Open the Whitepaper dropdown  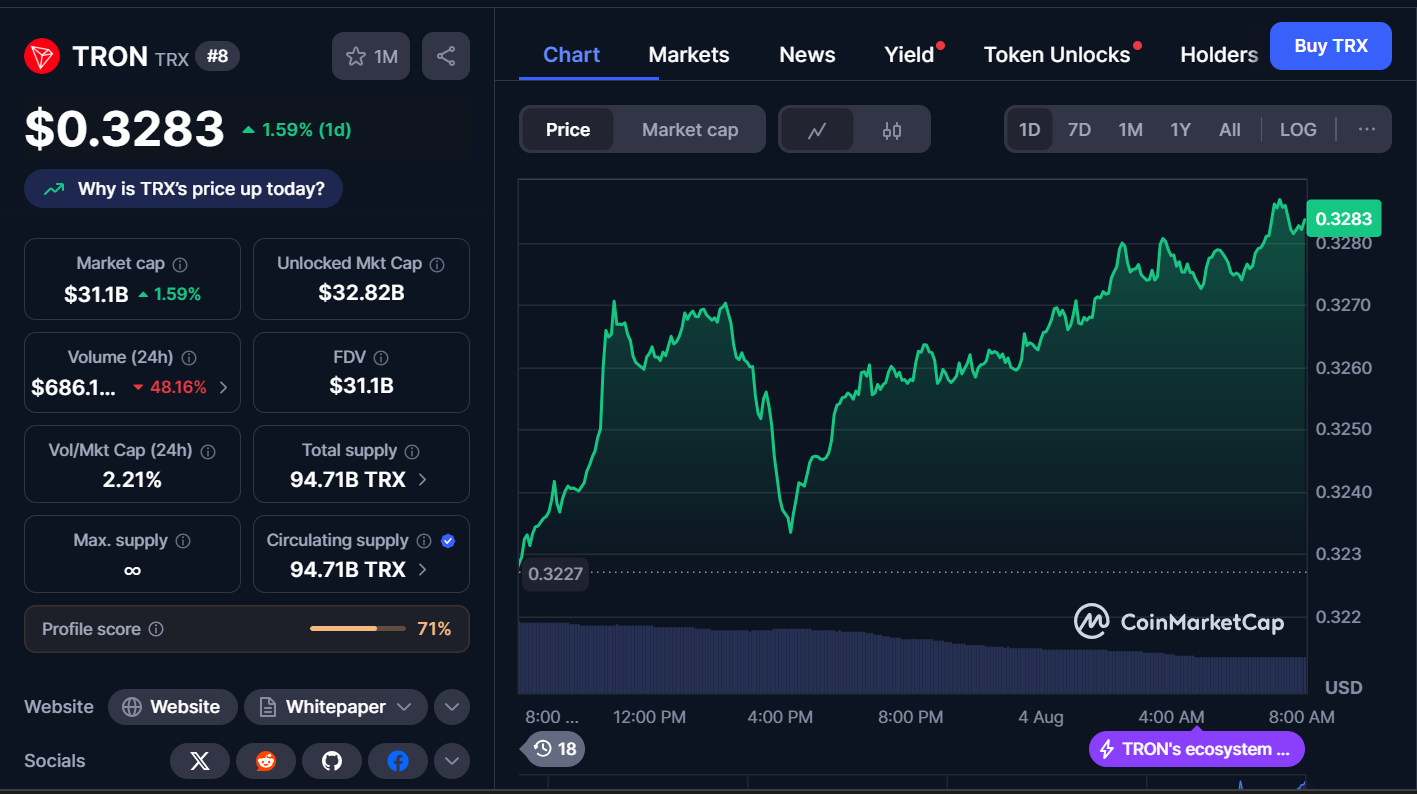pyautogui.click(x=336, y=707)
